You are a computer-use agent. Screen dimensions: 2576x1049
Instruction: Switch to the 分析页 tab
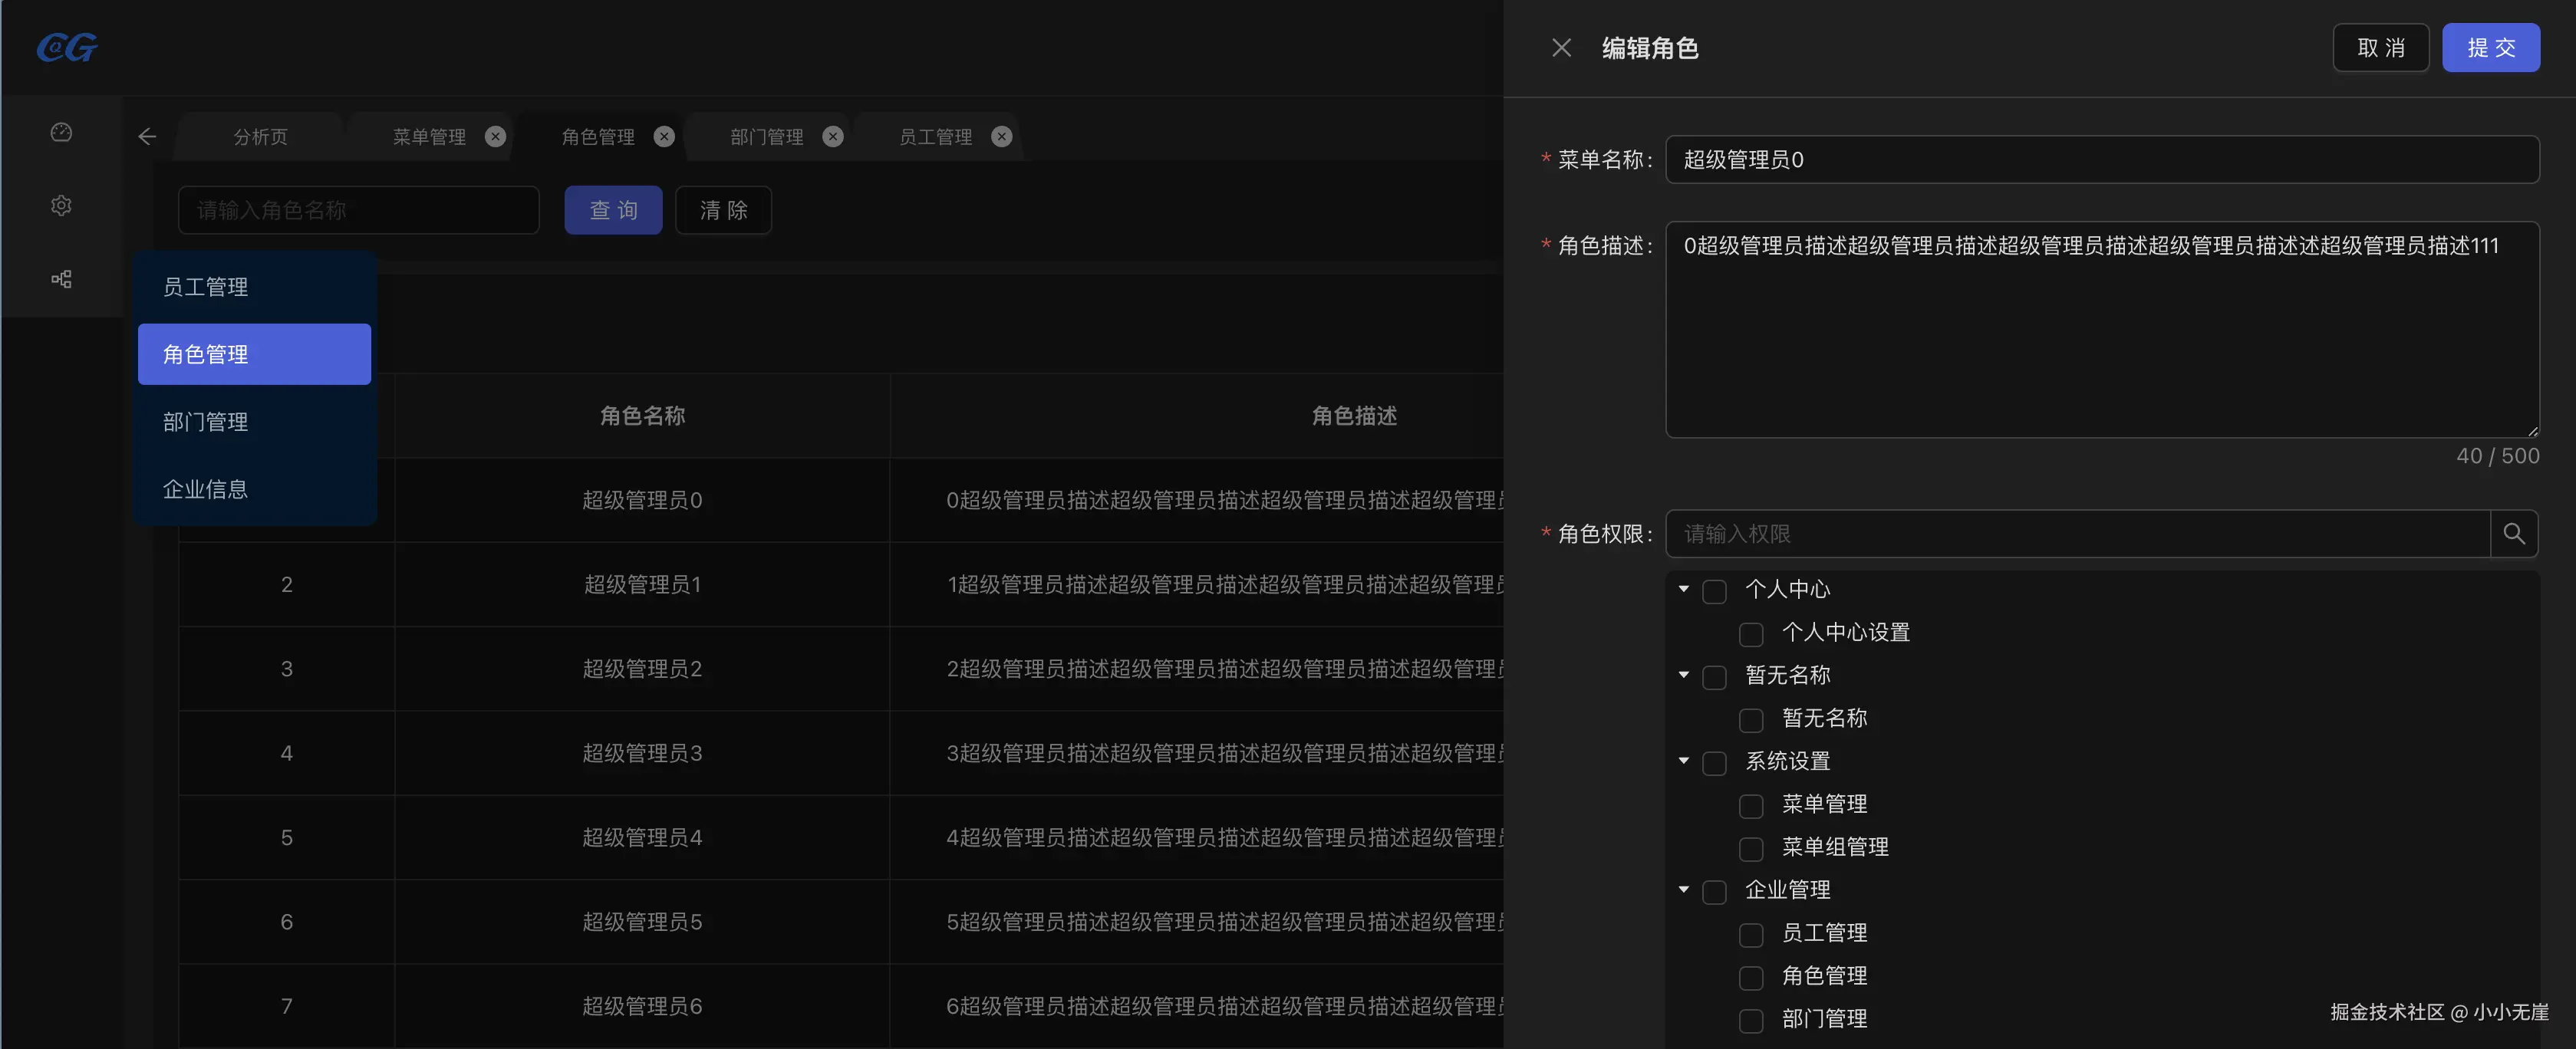click(260, 137)
